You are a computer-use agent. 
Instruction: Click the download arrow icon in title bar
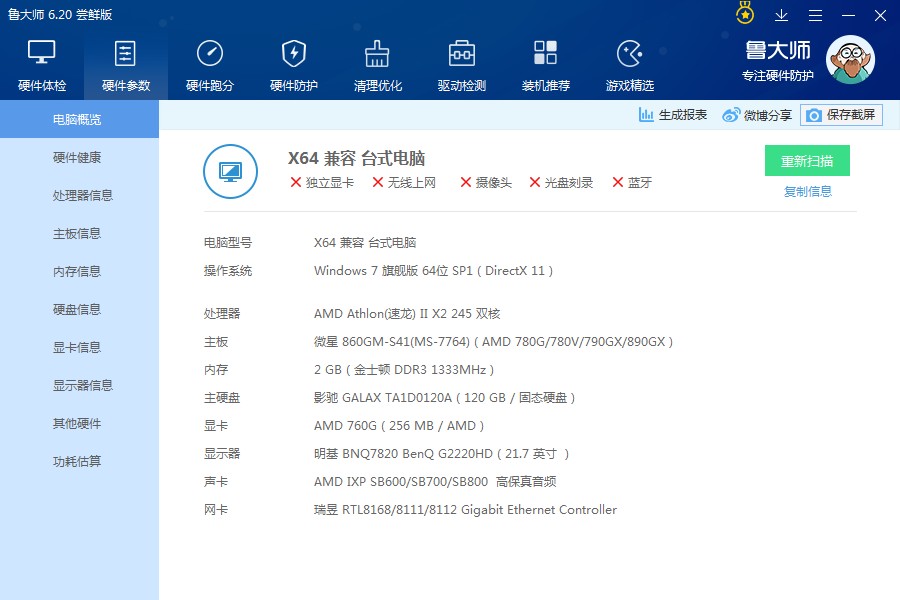pos(781,16)
